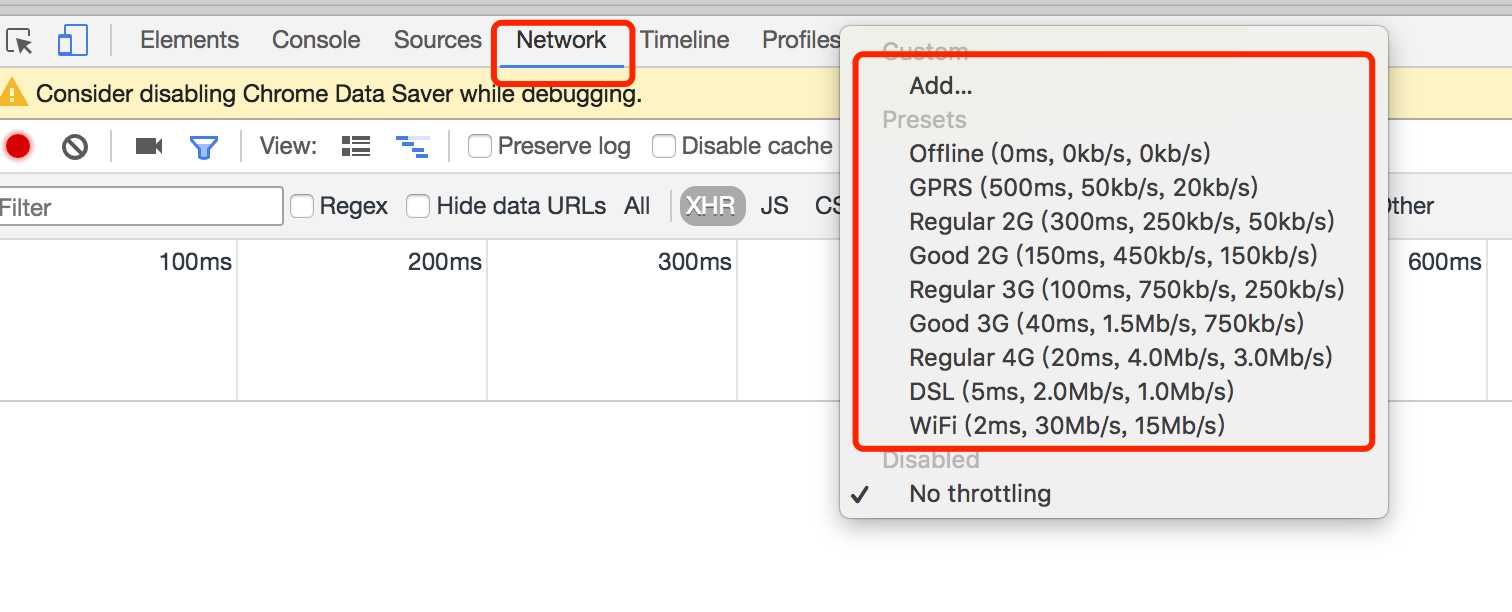The height and width of the screenshot is (612, 1512).
Task: Click the inspect element cursor icon
Action: coord(19,41)
